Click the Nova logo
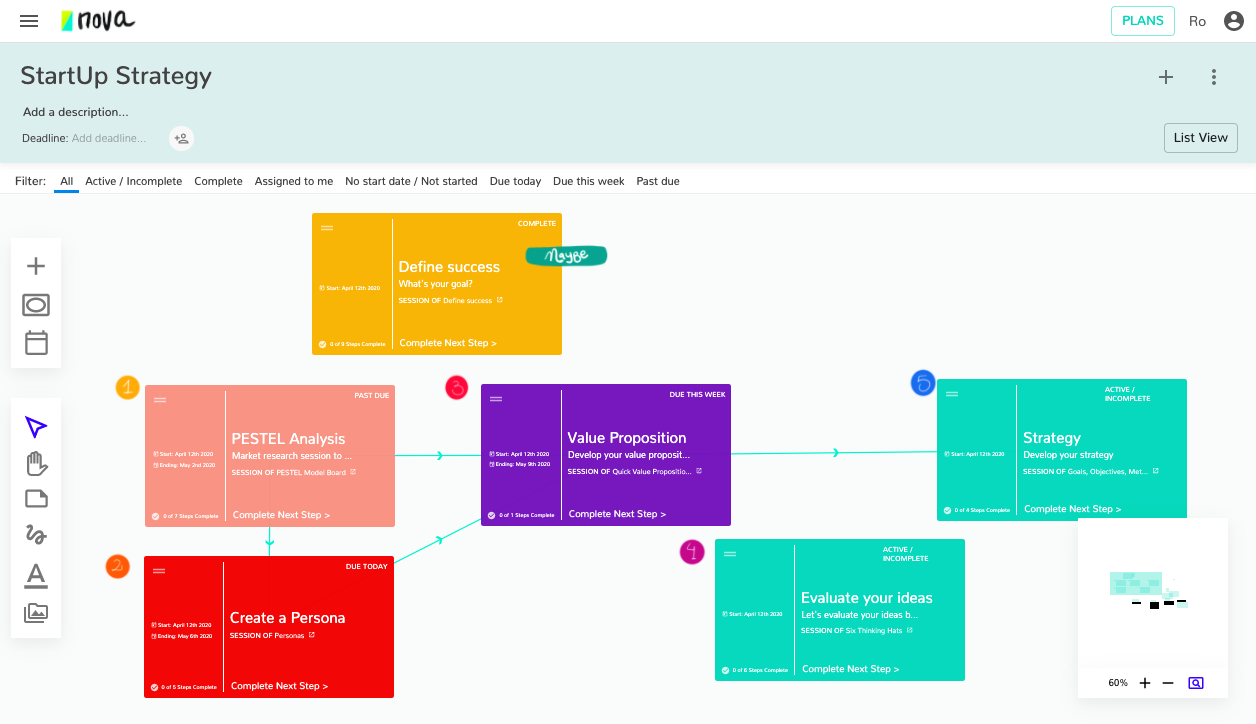 (97, 20)
